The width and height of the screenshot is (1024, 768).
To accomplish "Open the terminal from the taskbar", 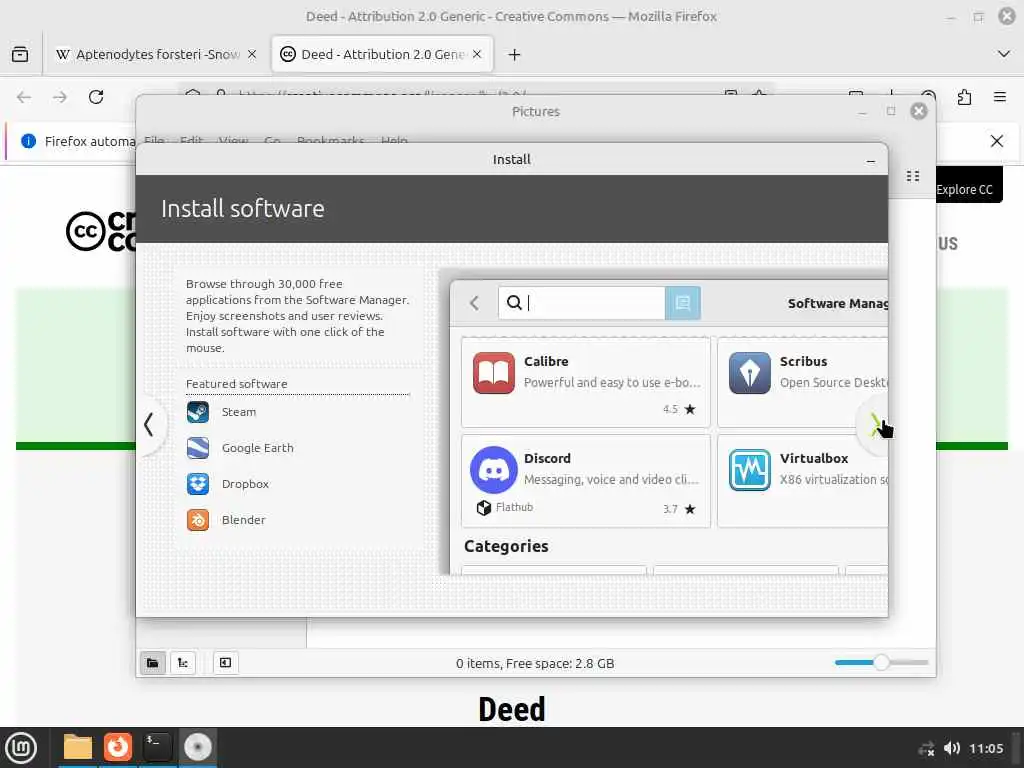I will (157, 747).
